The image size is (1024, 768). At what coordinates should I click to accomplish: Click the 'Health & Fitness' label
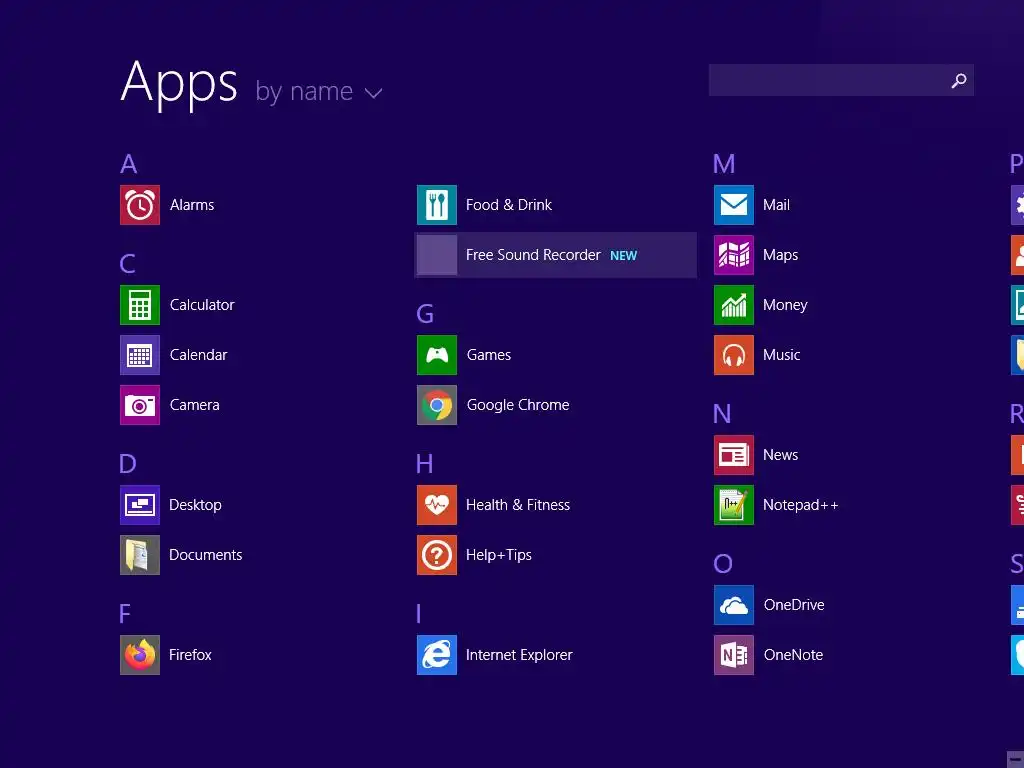pos(518,505)
